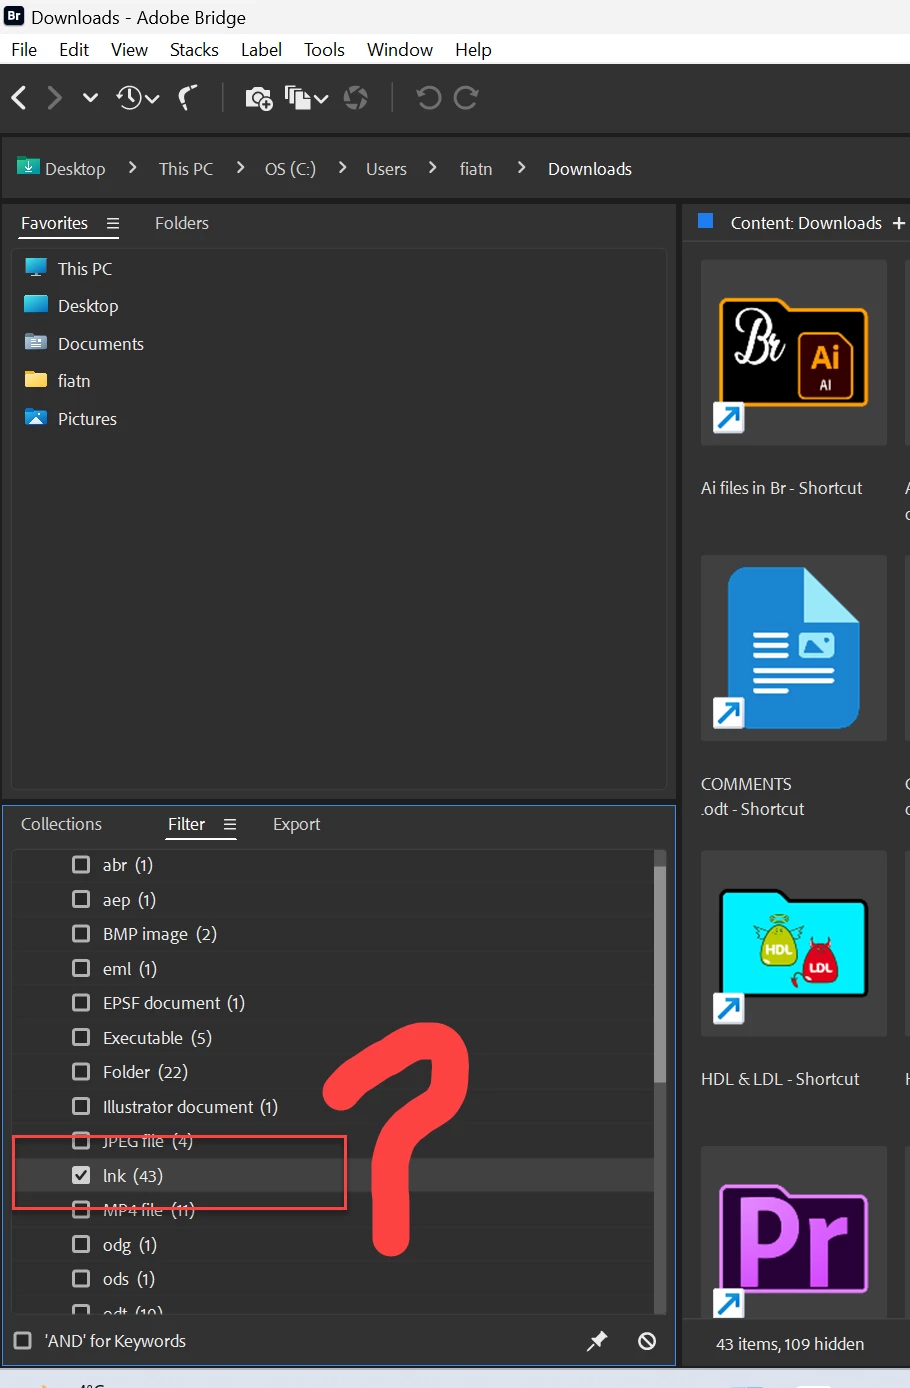
Task: Click the plus icon beside Content: Downloads
Action: pyautogui.click(x=898, y=223)
